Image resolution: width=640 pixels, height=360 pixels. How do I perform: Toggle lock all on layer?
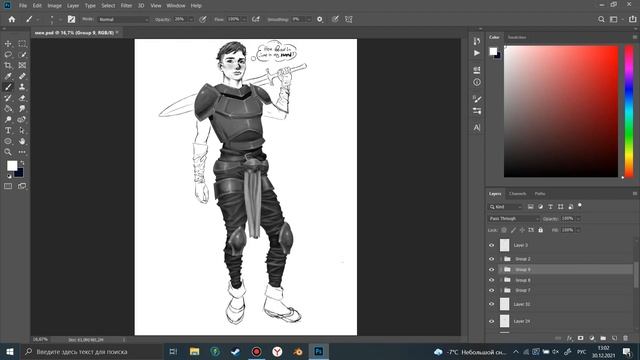[x=540, y=230]
